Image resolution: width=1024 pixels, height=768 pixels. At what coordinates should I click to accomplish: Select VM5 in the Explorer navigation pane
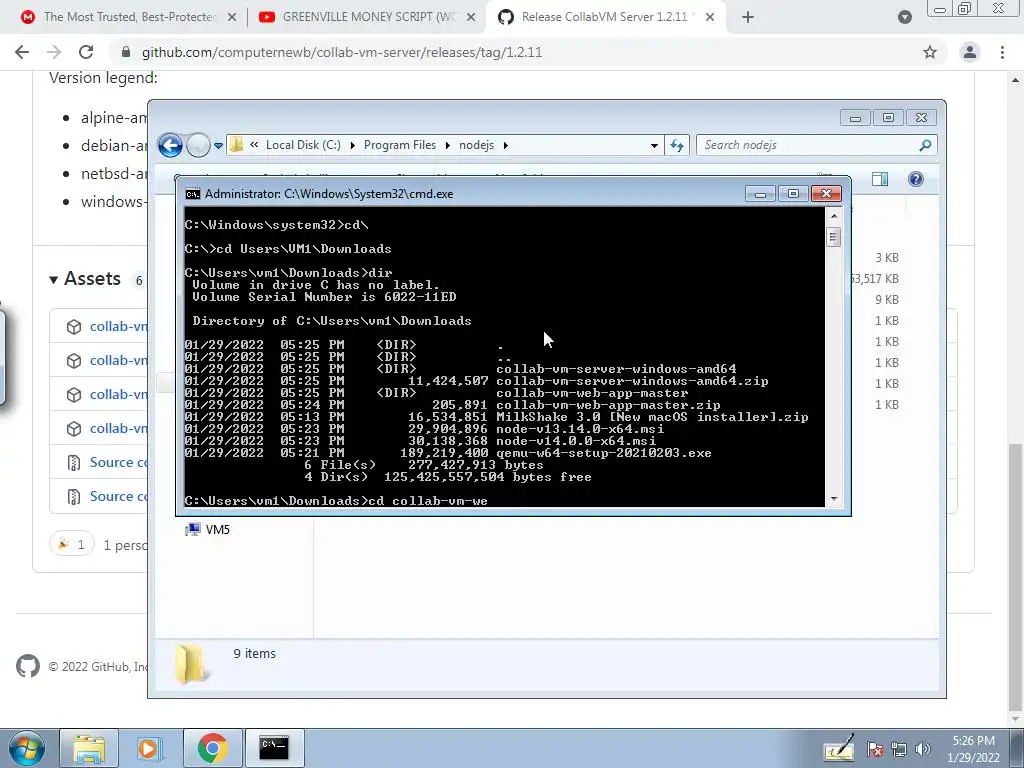[x=208, y=530]
